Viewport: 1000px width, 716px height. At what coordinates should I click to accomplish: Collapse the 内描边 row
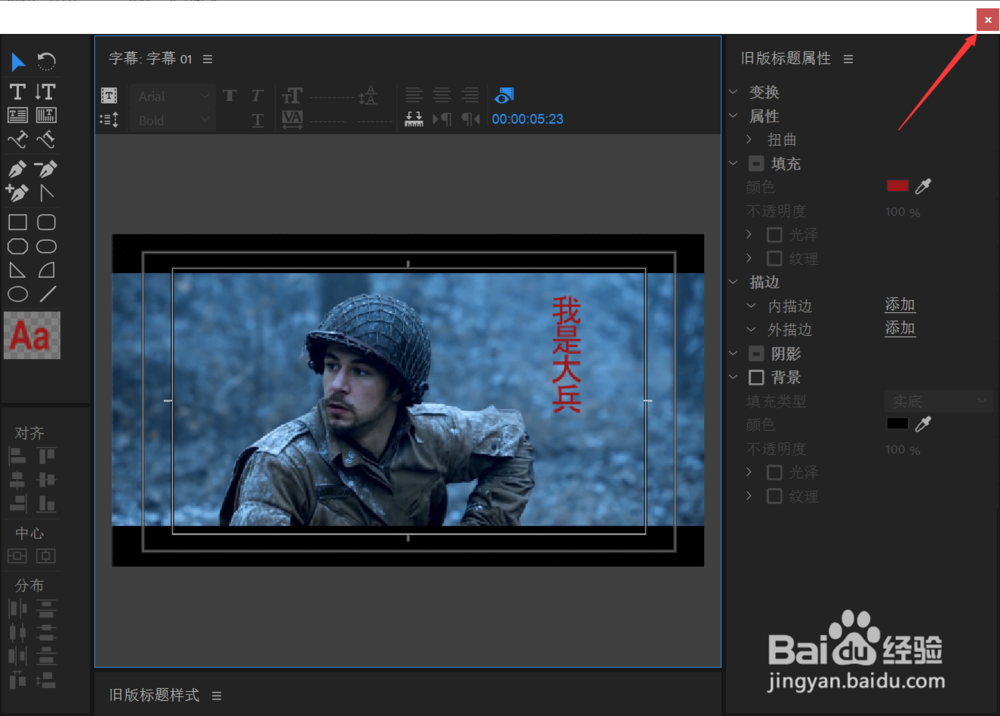(x=751, y=306)
